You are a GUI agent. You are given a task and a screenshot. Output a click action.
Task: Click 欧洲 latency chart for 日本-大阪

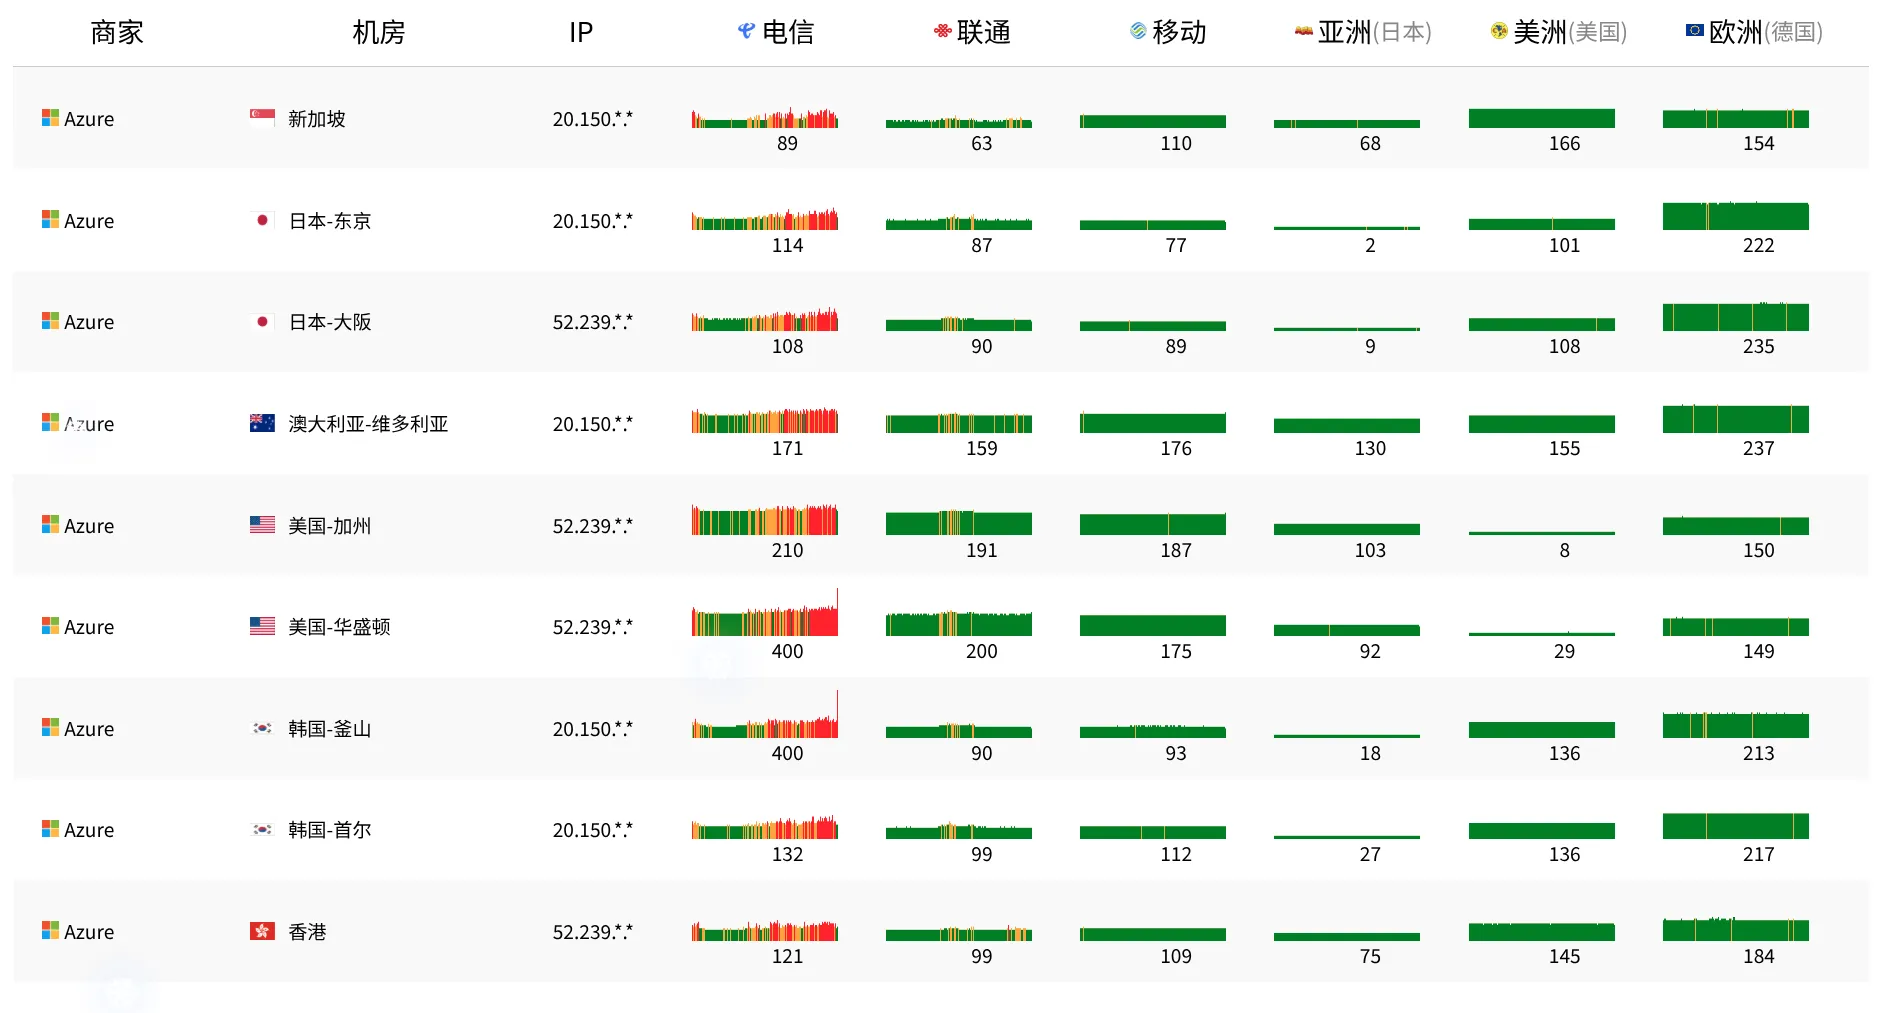click(x=1735, y=318)
